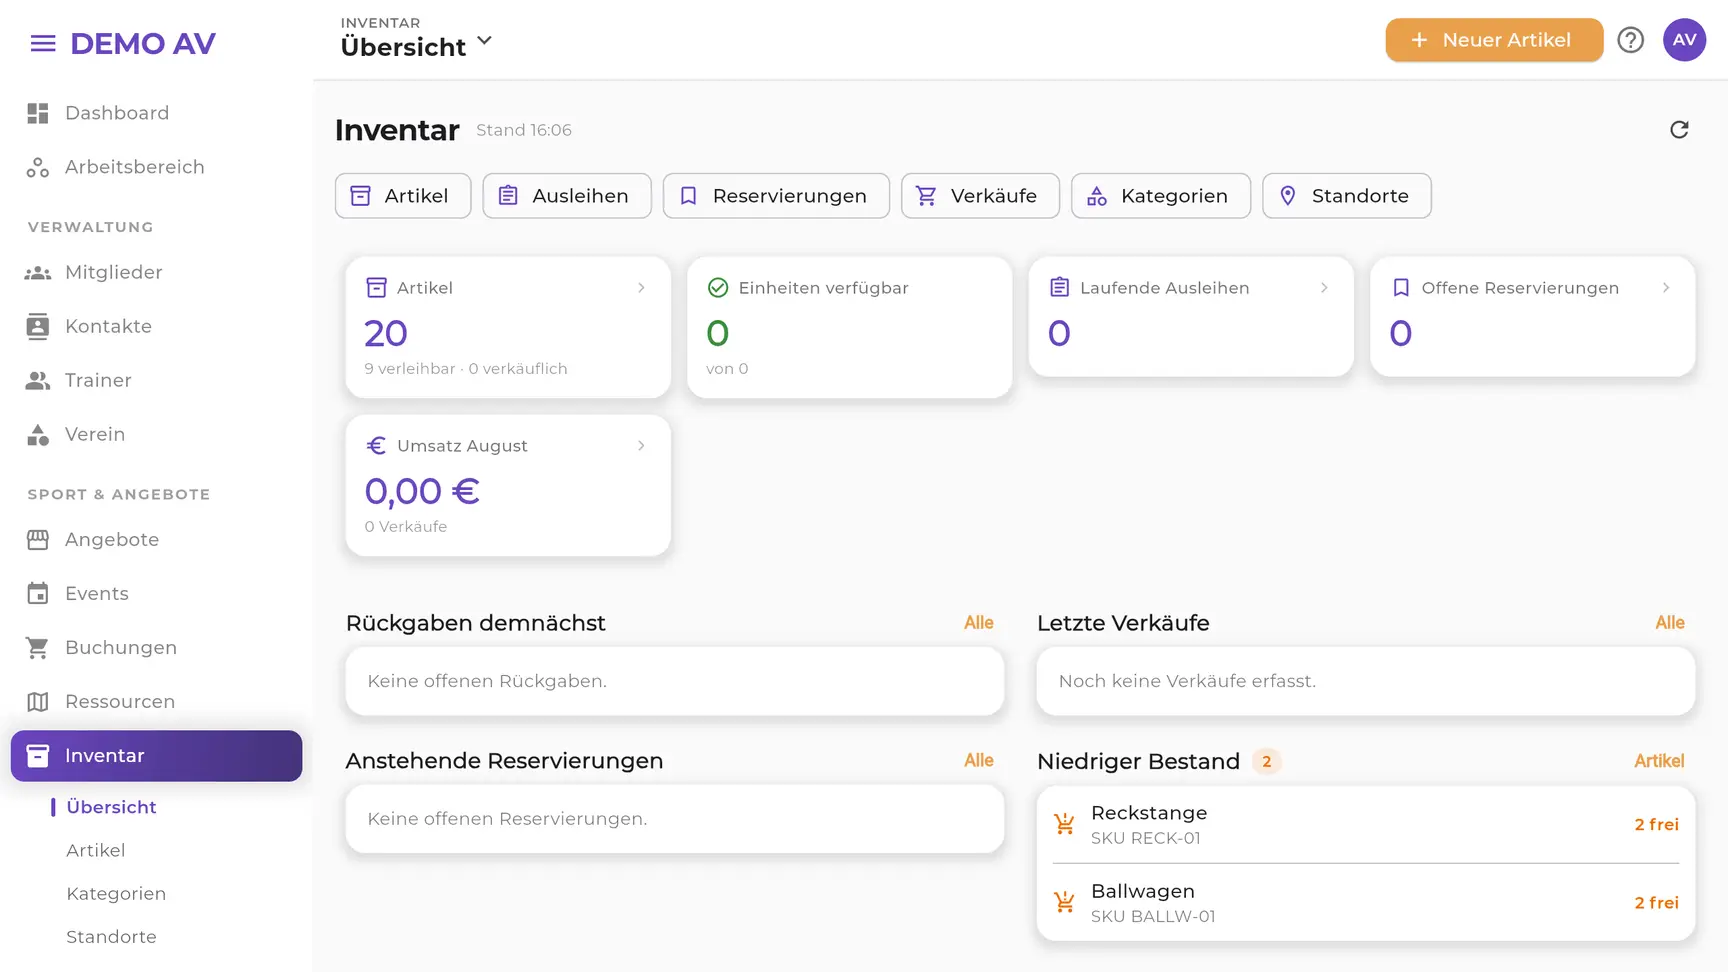Open the Laufende Ausleihen card chevron

coord(1324,288)
